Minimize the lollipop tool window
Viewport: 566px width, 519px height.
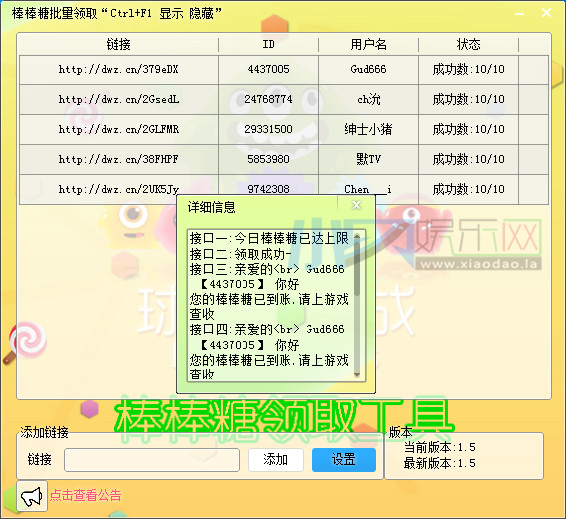tap(519, 14)
